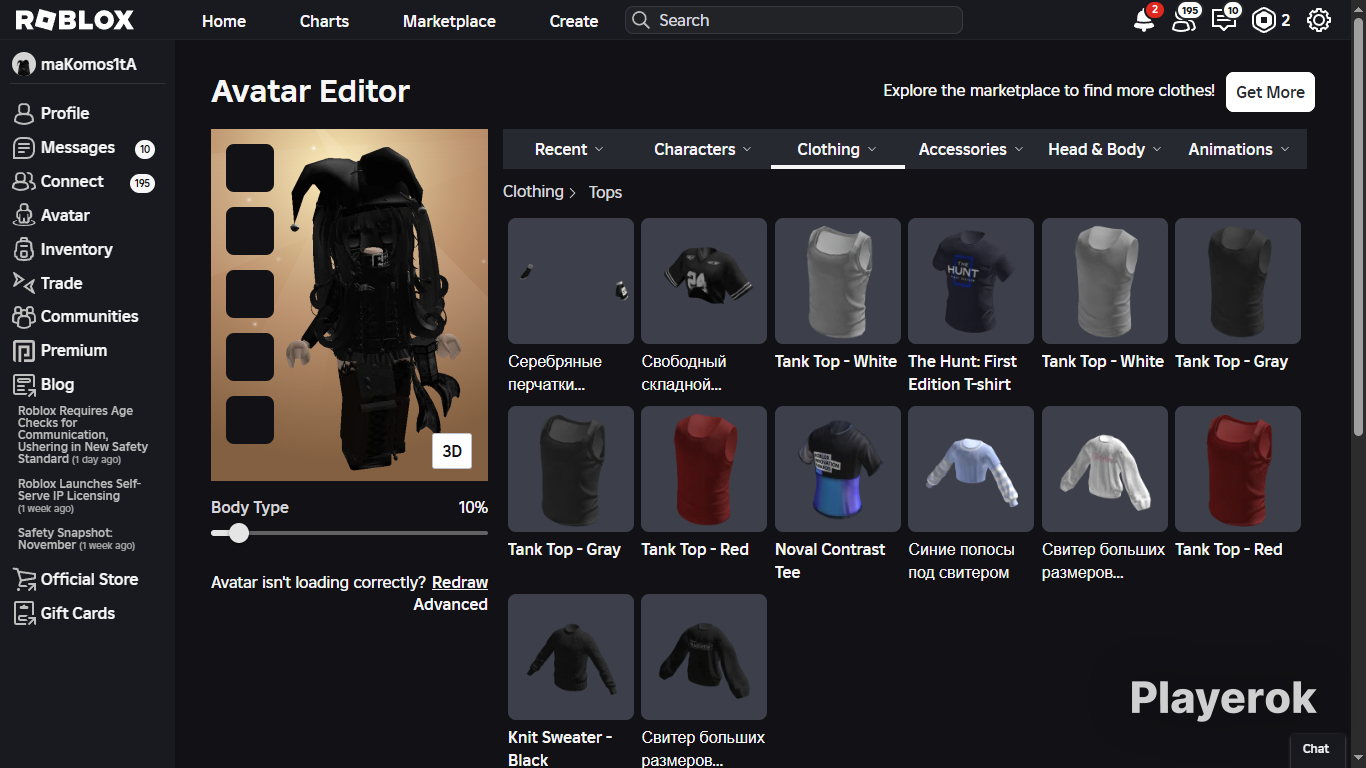Image resolution: width=1366 pixels, height=768 pixels.
Task: Open the Chat button
Action: tap(1316, 749)
